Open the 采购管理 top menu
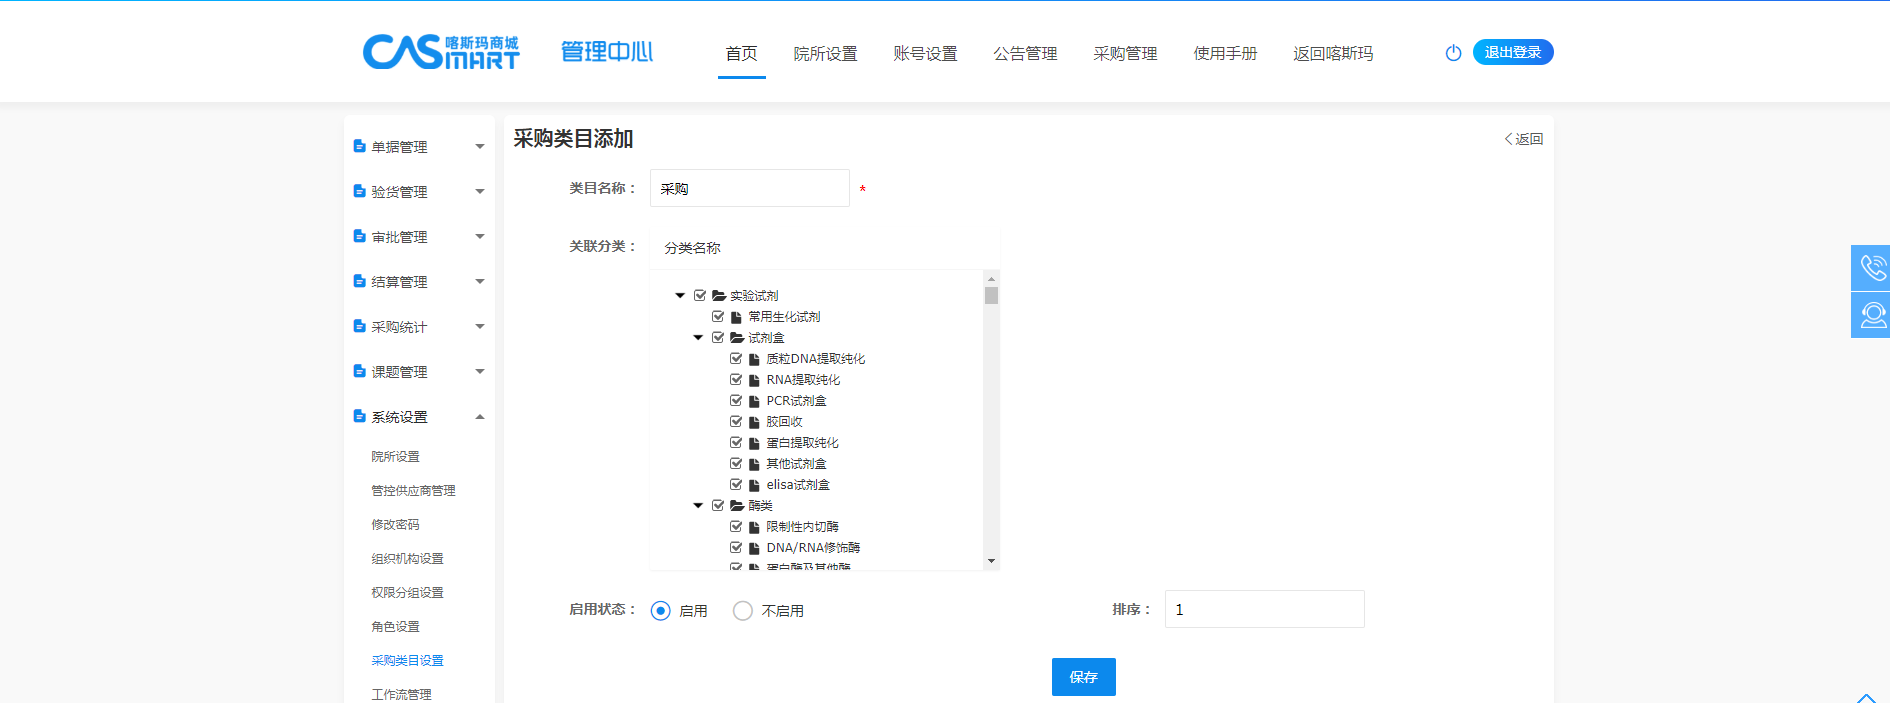1890x703 pixels. [x=1125, y=54]
